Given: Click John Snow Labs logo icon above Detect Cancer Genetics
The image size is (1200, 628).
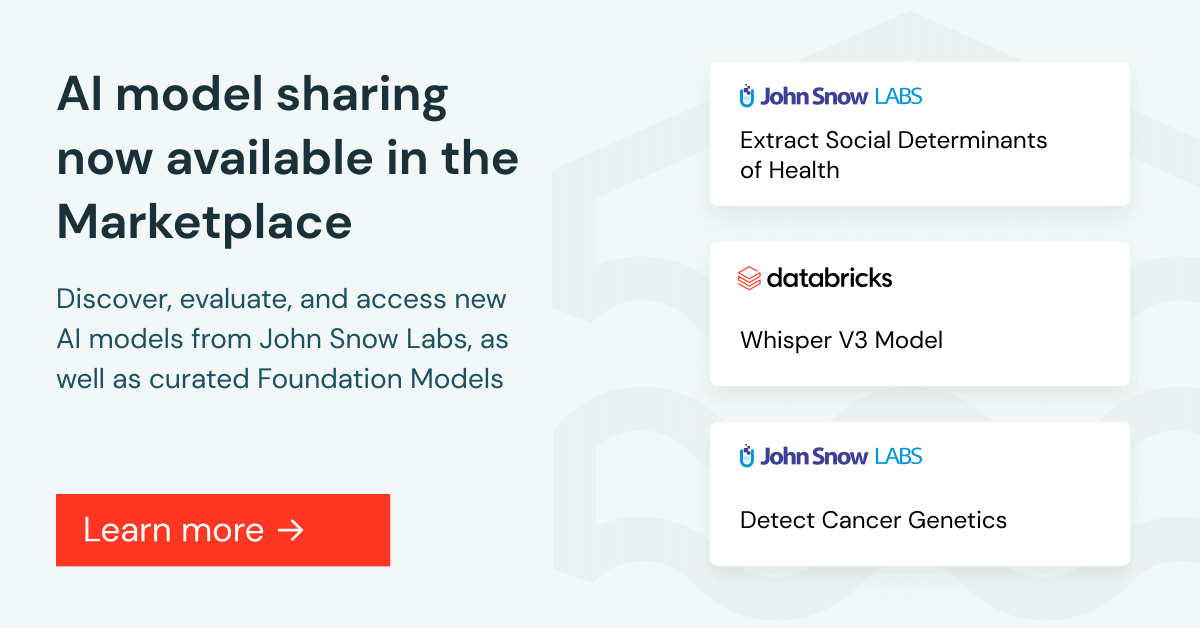Looking at the screenshot, I should tap(747, 457).
